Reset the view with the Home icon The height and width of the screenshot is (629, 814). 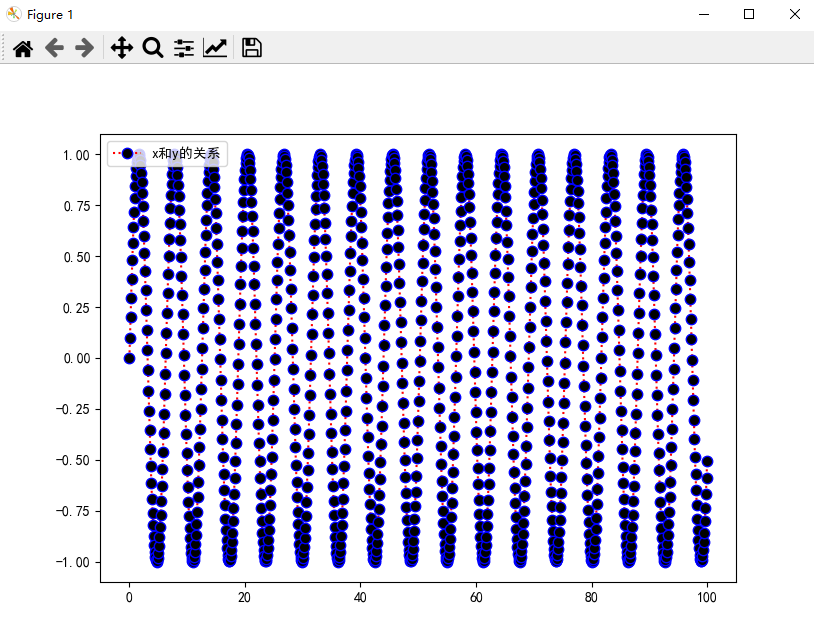pos(22,47)
